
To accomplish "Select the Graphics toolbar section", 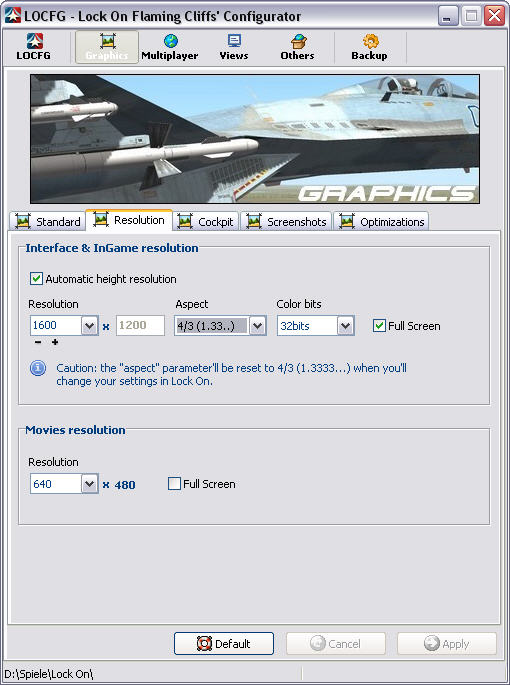I will point(107,47).
